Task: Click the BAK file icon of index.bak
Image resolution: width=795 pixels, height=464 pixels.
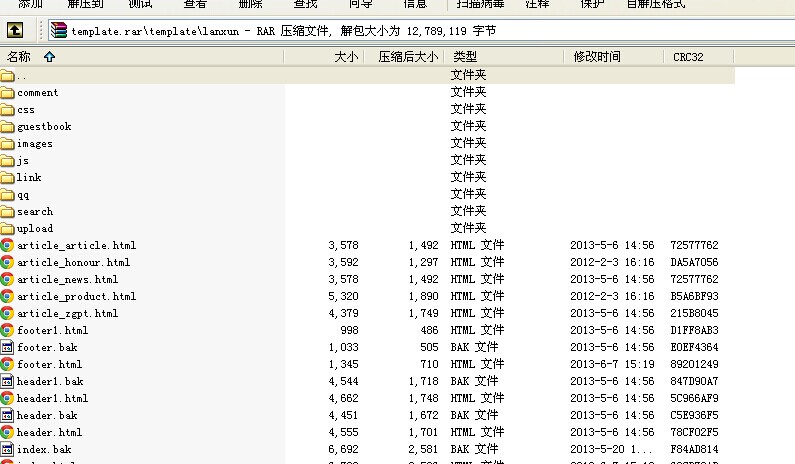Action: tap(7, 449)
